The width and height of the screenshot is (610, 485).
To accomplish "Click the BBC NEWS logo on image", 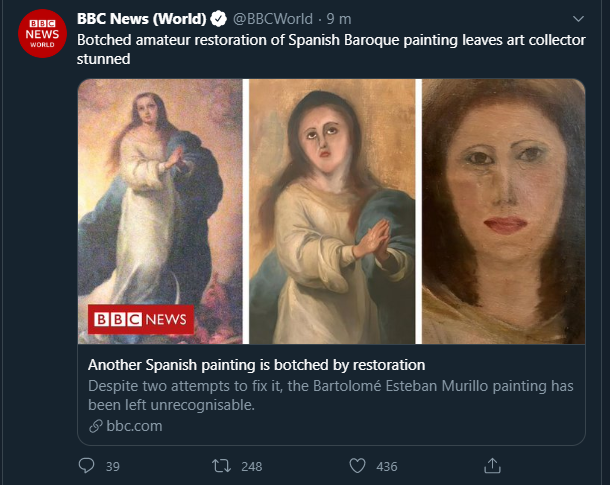I will click(x=141, y=320).
